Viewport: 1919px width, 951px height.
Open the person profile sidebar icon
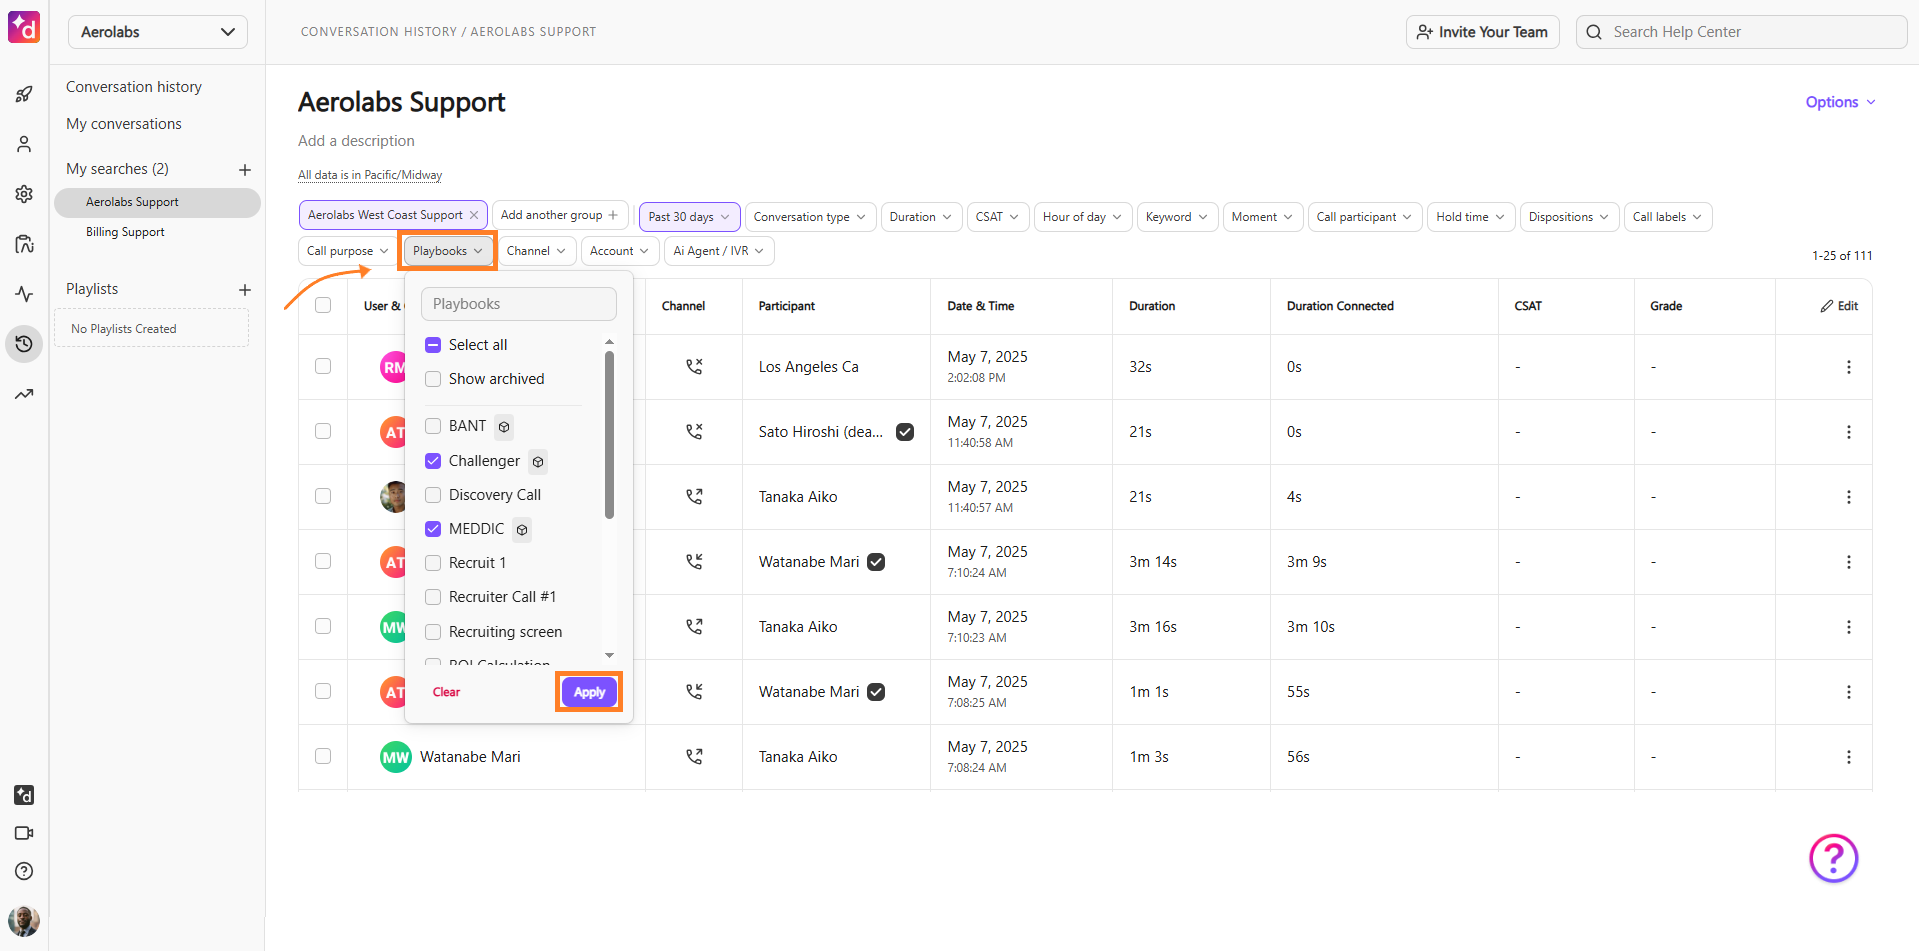[x=24, y=144]
